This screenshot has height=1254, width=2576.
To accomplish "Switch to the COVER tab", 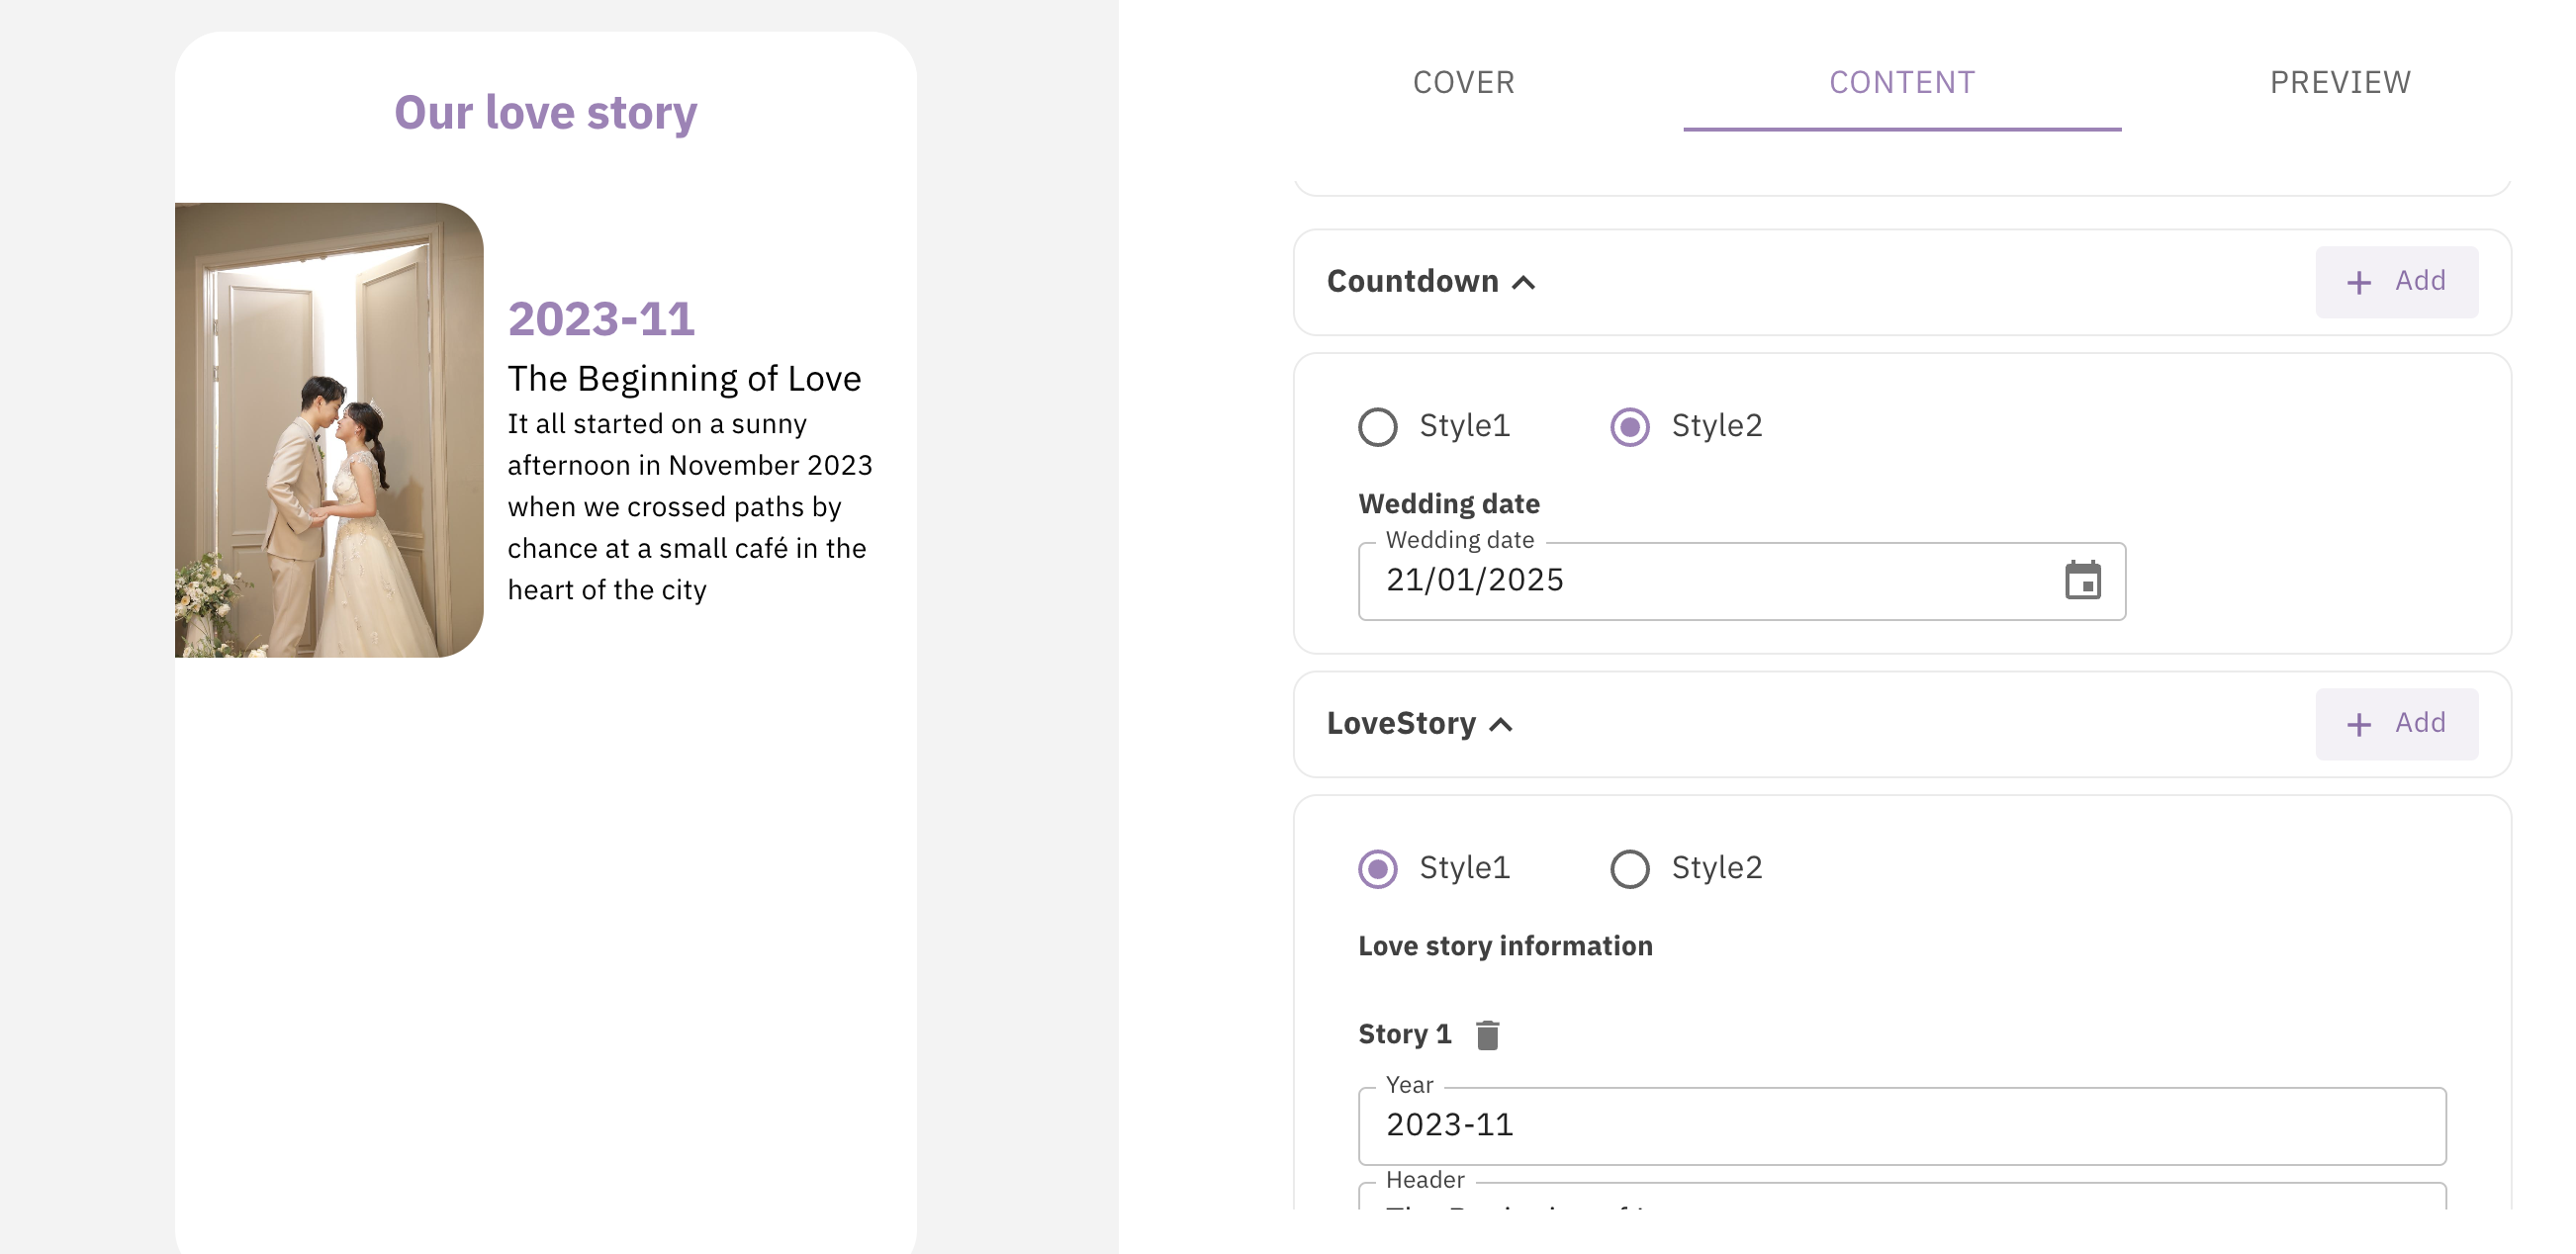I will pyautogui.click(x=1463, y=82).
